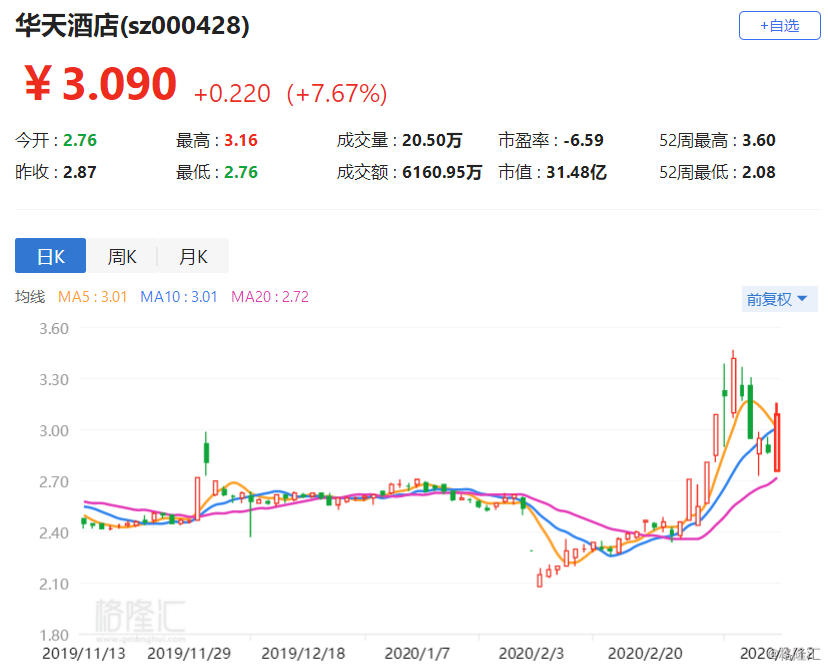Click the MA20 : 2.72 legend label

click(270, 297)
